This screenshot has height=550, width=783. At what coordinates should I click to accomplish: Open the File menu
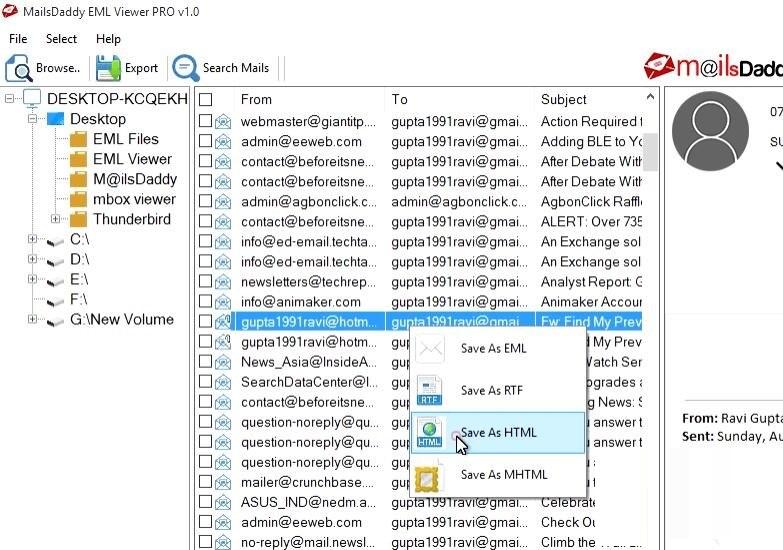[x=18, y=39]
